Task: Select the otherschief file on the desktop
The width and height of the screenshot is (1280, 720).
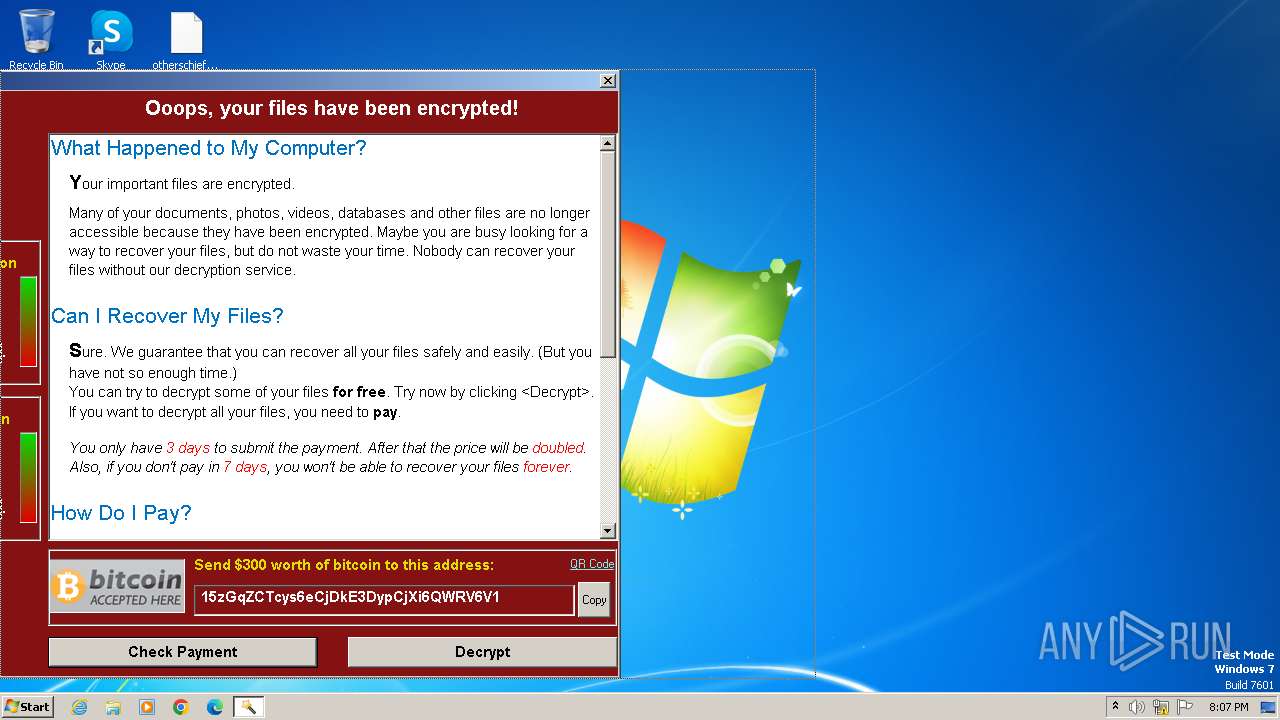Action: click(186, 40)
